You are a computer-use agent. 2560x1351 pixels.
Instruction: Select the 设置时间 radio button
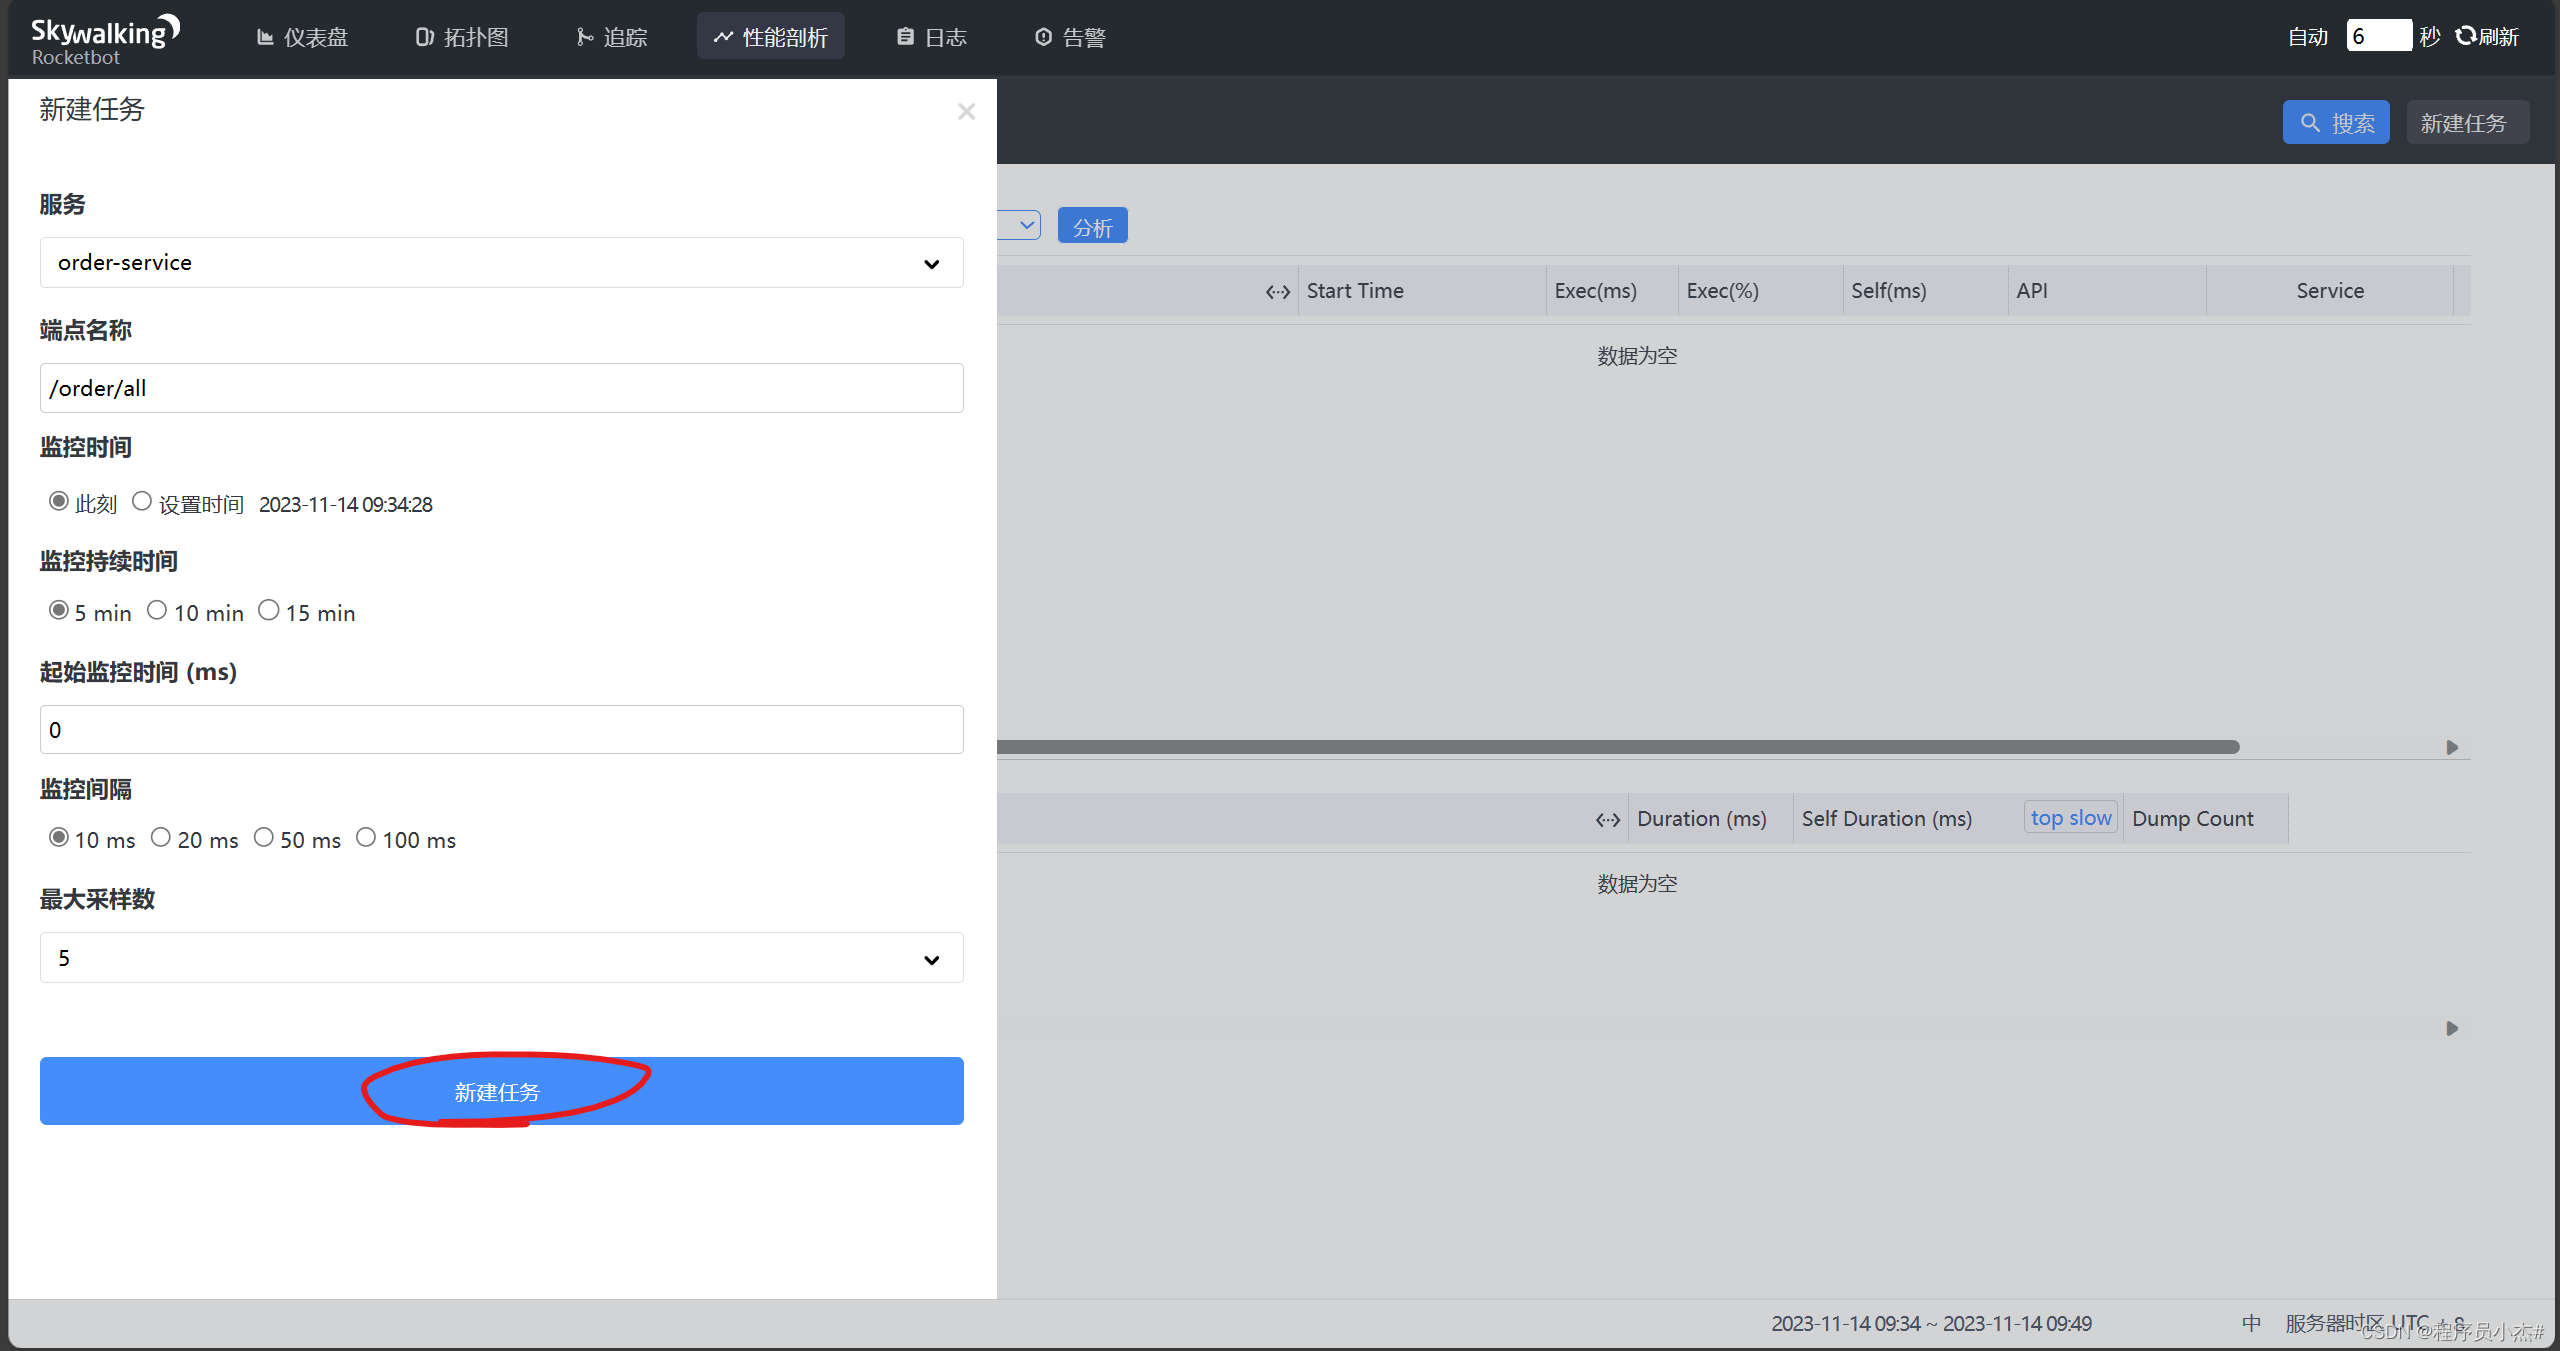pyautogui.click(x=142, y=501)
